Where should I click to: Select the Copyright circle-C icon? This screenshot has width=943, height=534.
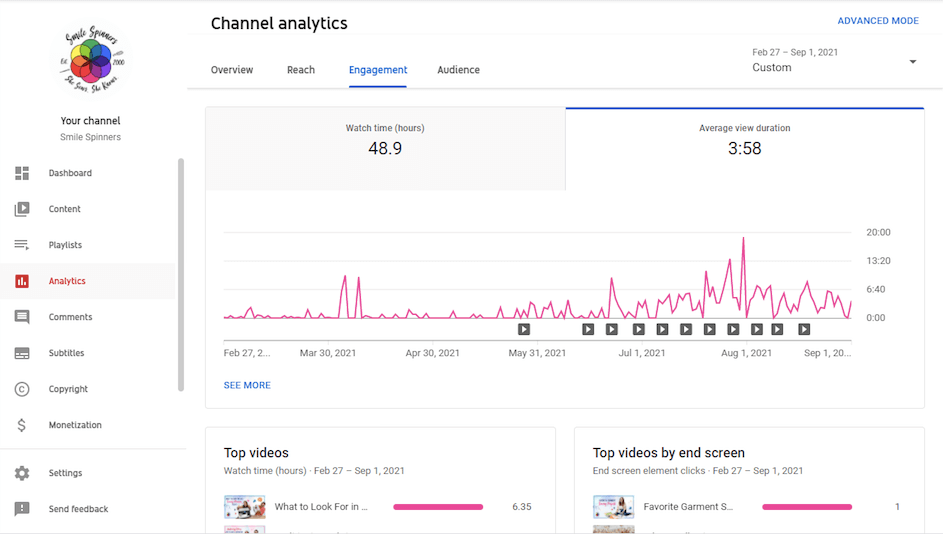22,389
